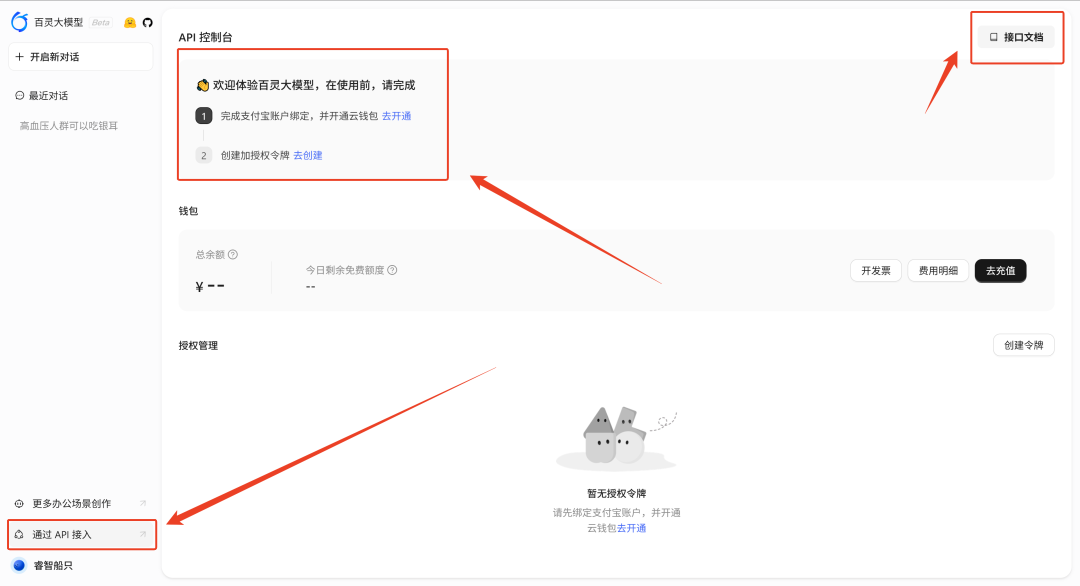Click 创建令牌 in 授权管理
This screenshot has height=586, width=1080.
(x=1023, y=345)
